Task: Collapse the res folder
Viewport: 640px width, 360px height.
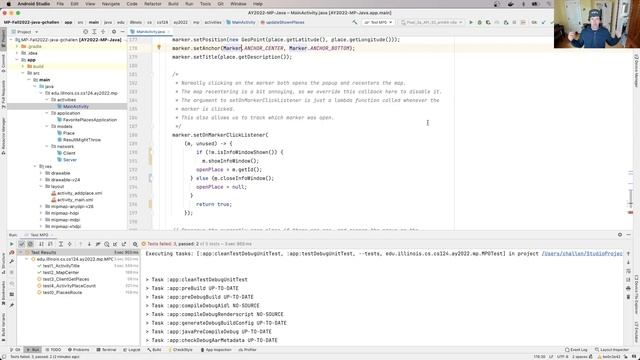Action: 35,166
